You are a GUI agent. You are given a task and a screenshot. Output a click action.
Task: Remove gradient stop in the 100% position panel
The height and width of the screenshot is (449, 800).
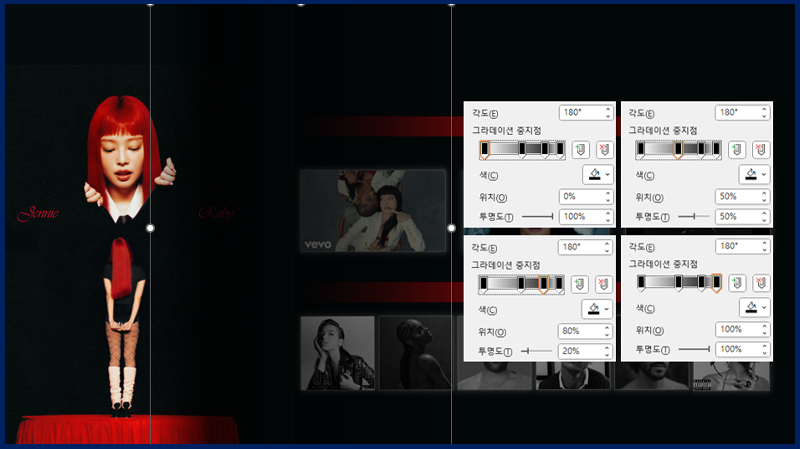(761, 283)
